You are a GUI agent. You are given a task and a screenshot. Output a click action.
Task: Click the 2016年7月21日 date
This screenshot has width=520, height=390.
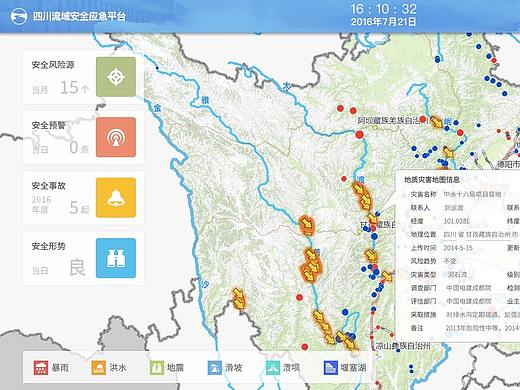383,22
